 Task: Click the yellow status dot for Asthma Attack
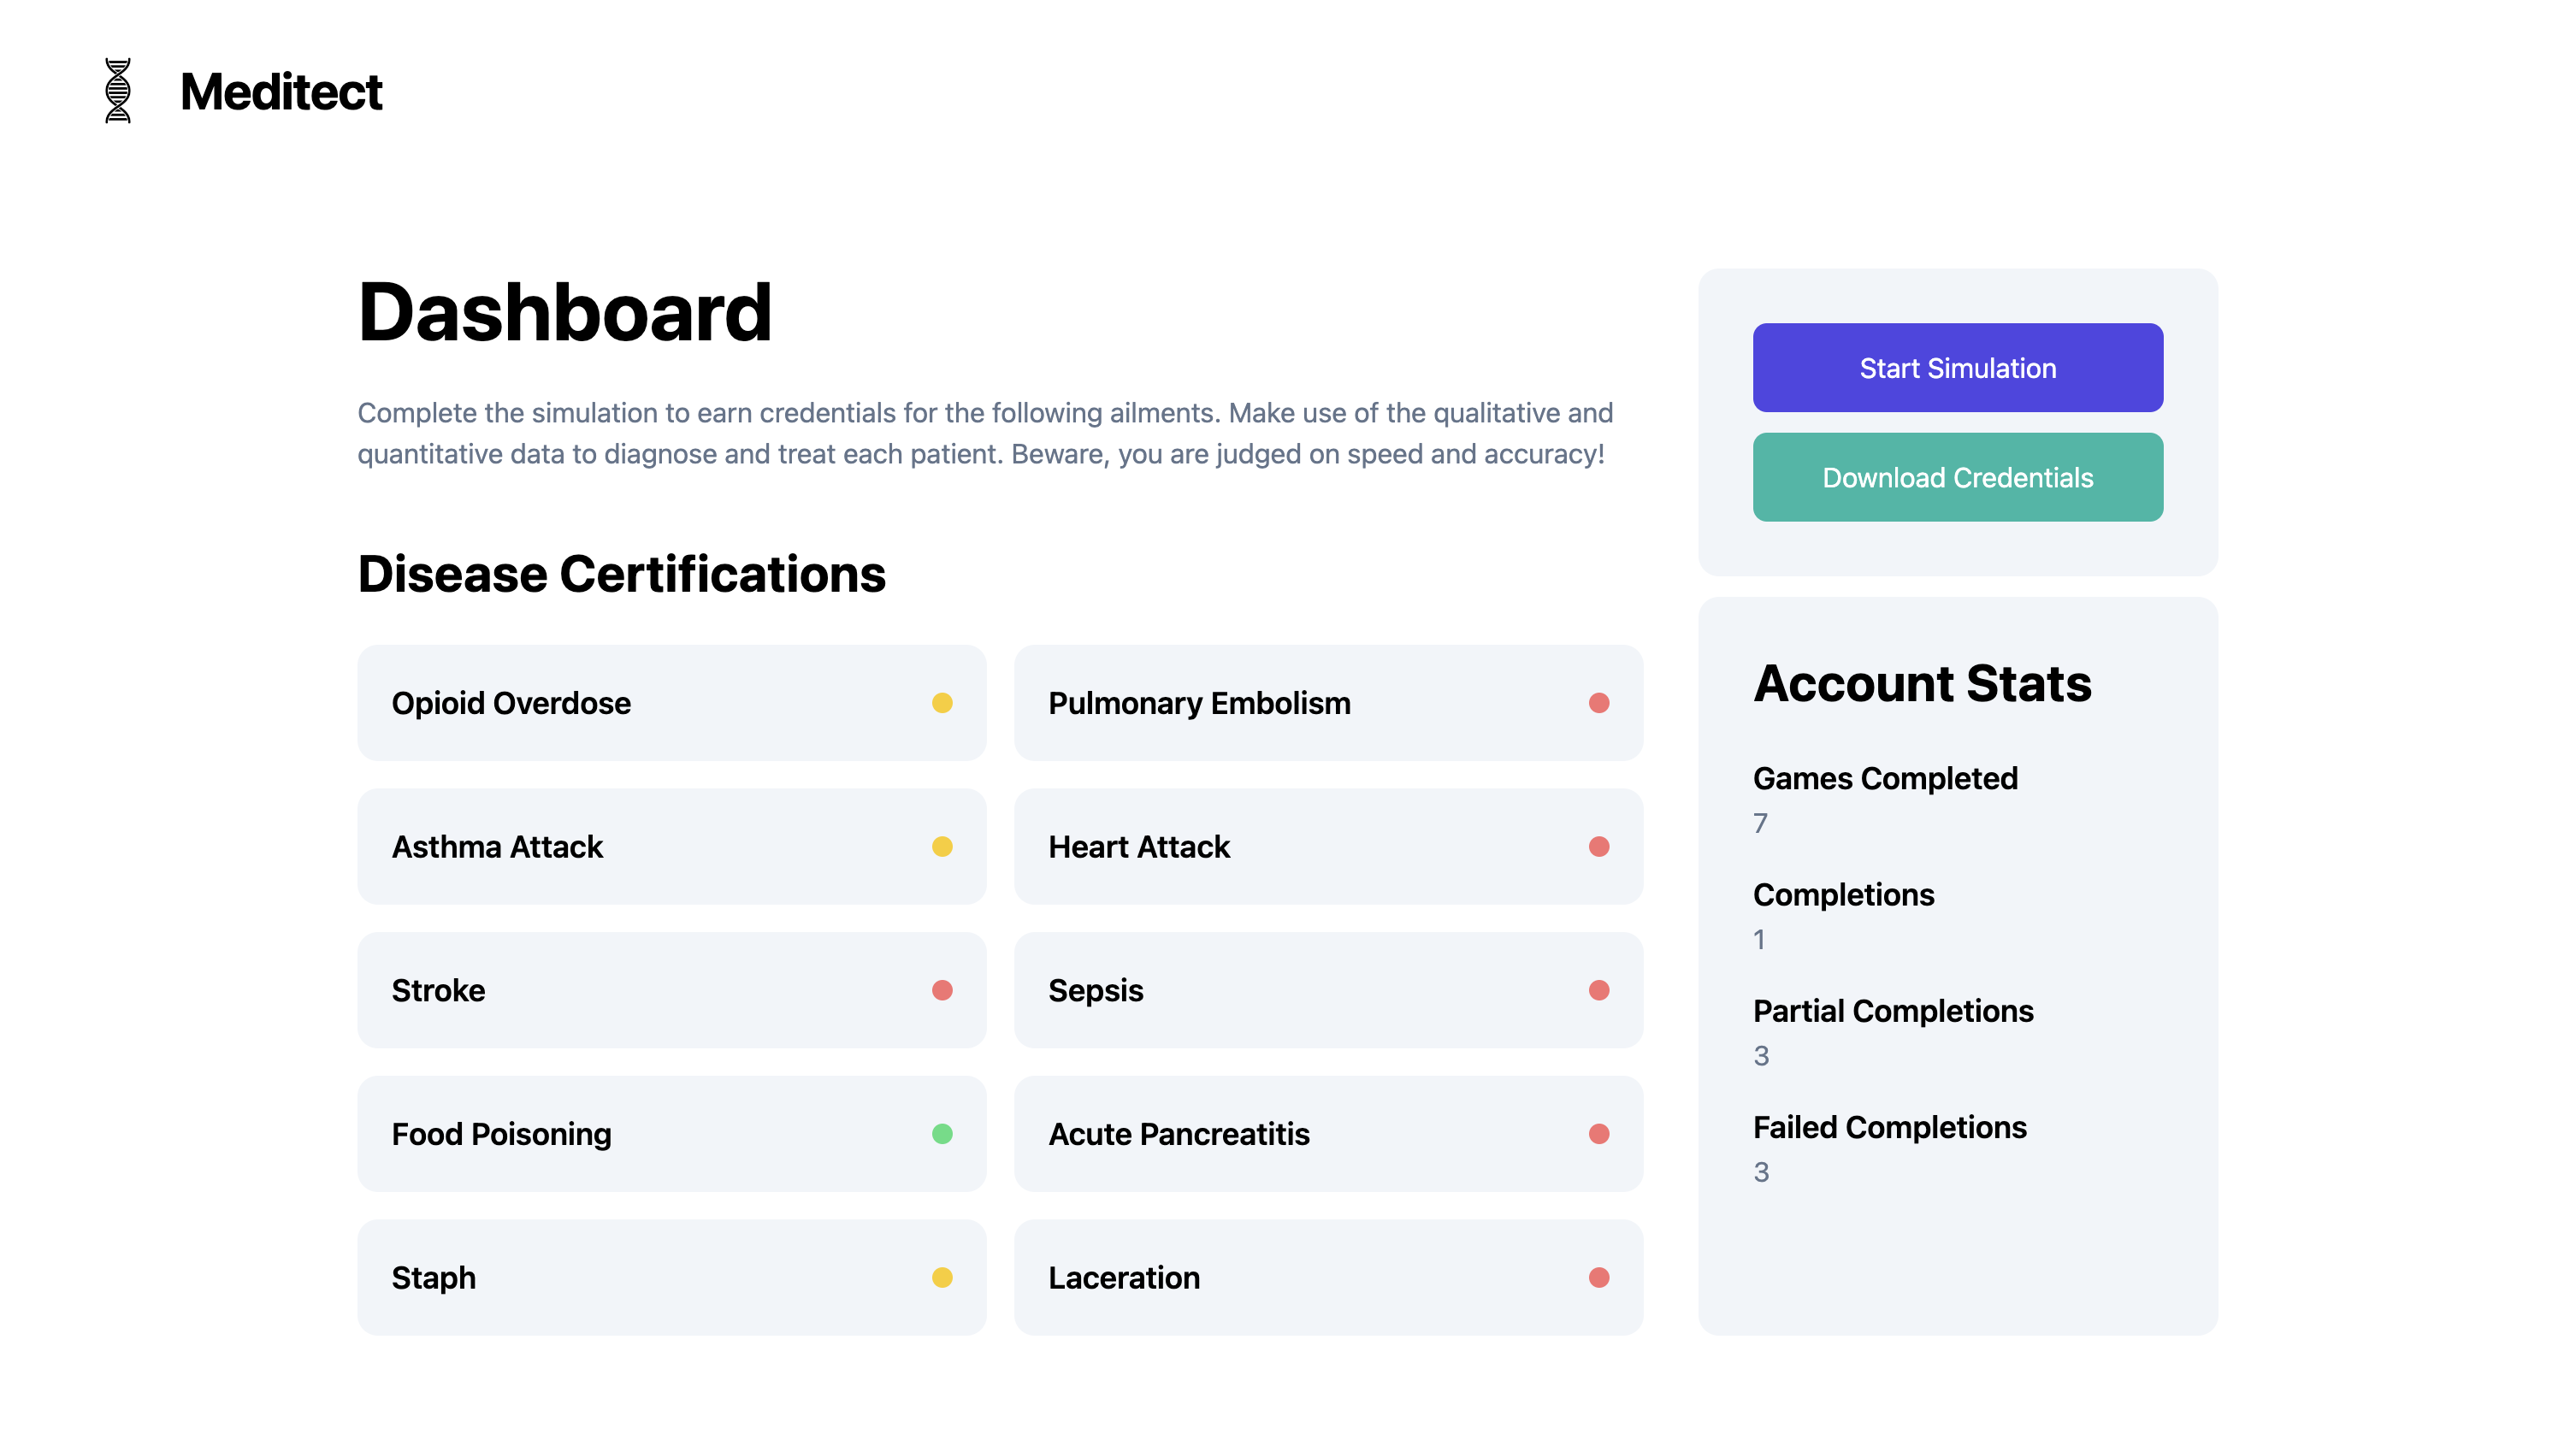tap(942, 847)
